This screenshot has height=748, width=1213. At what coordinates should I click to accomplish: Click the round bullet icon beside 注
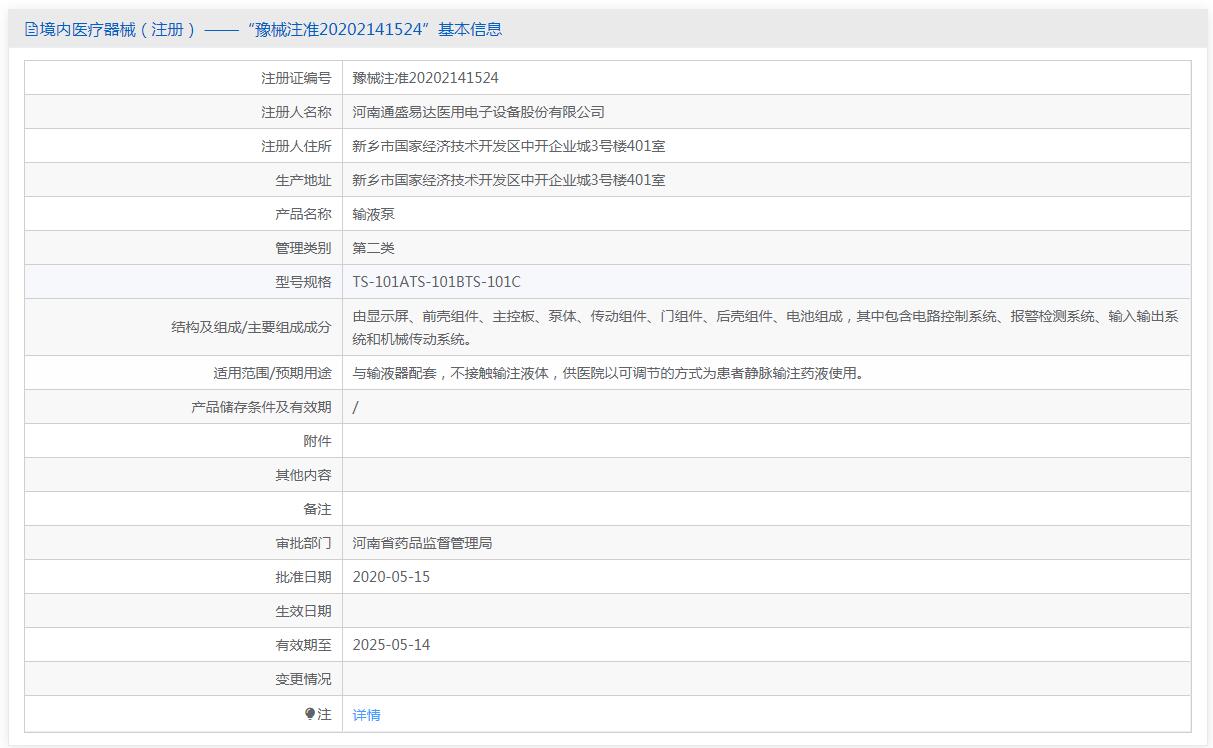tap(310, 714)
